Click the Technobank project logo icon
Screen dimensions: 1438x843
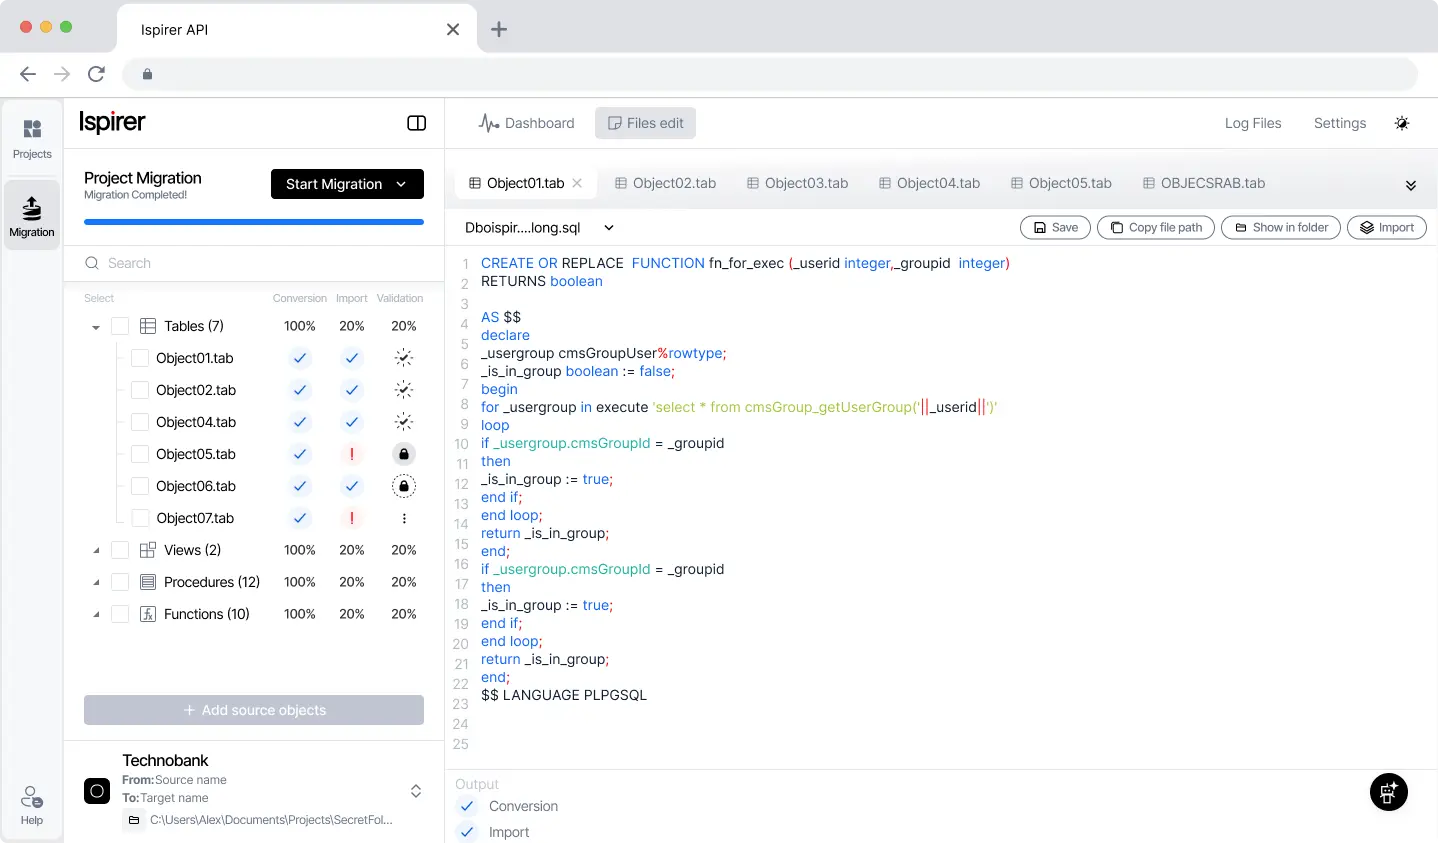pos(97,791)
